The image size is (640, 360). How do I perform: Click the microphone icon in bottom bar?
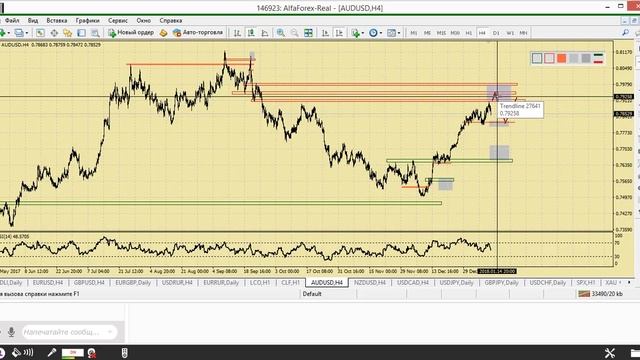[51, 353]
